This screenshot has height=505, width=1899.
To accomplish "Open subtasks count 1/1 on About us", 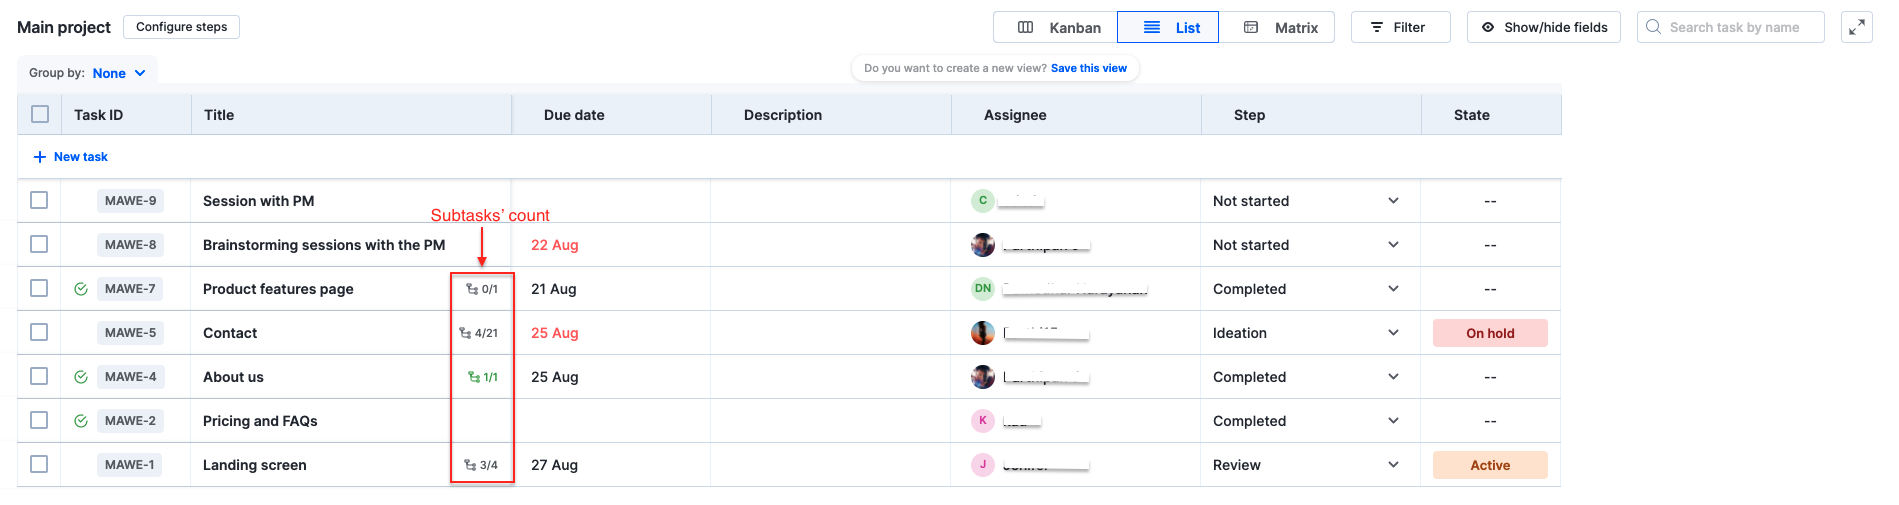I will 483,377.
